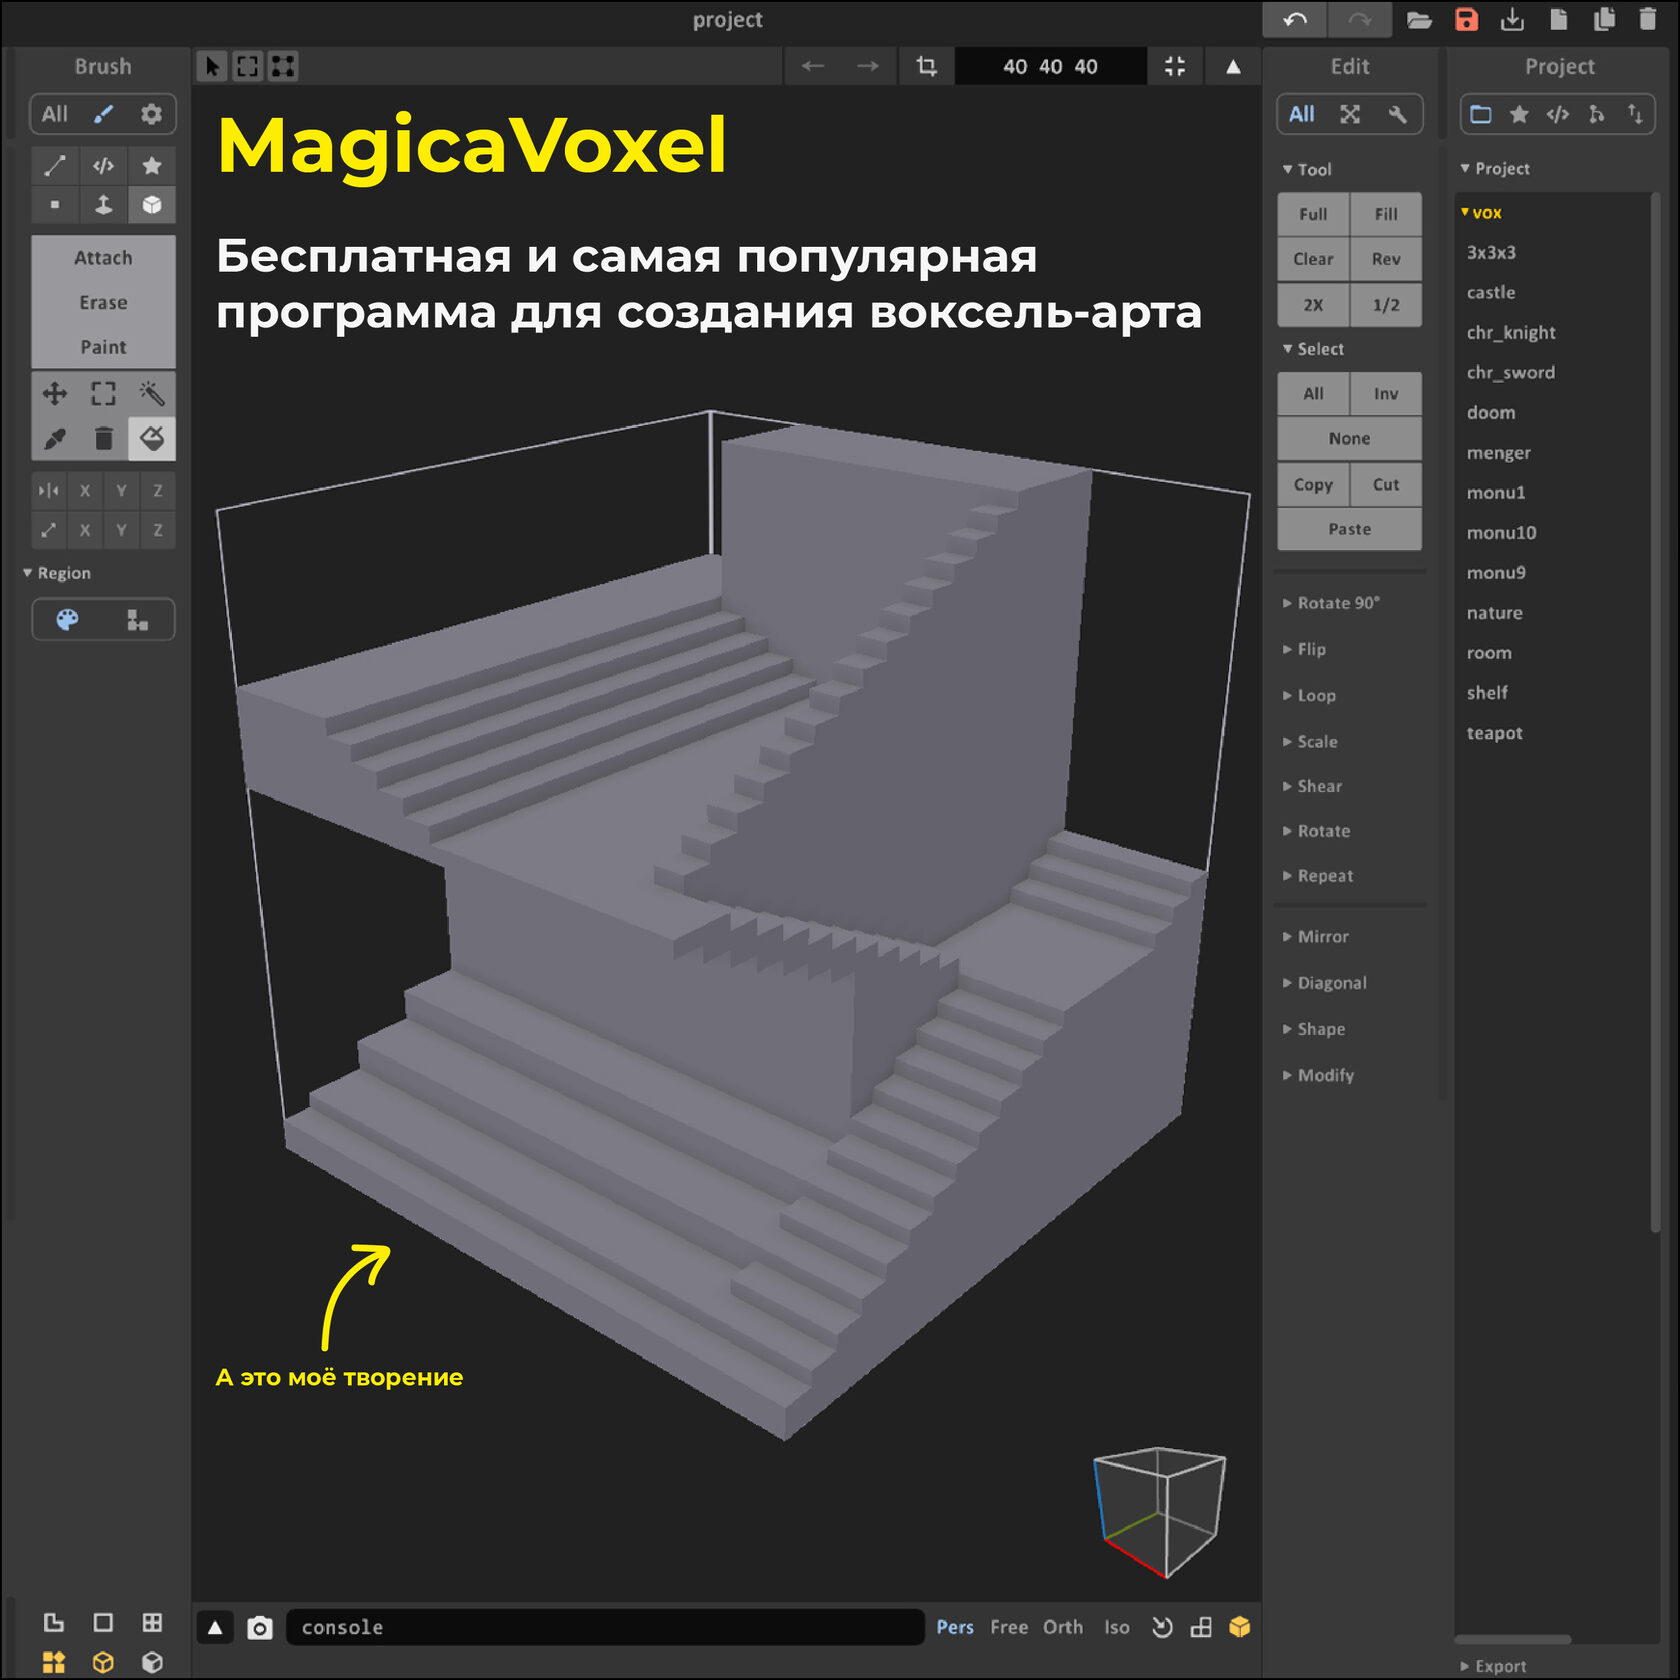Image resolution: width=1680 pixels, height=1680 pixels.
Task: Select the Pattern brush star icon
Action: coord(152,165)
